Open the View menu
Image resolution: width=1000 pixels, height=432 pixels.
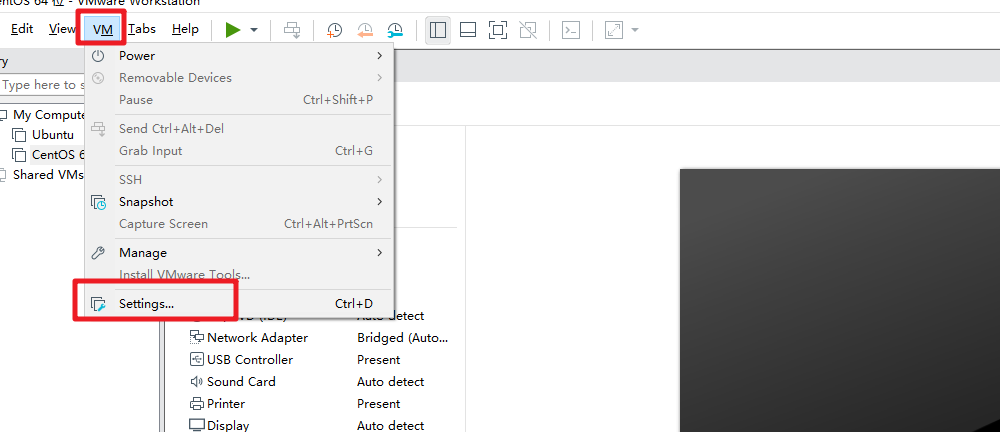point(62,29)
